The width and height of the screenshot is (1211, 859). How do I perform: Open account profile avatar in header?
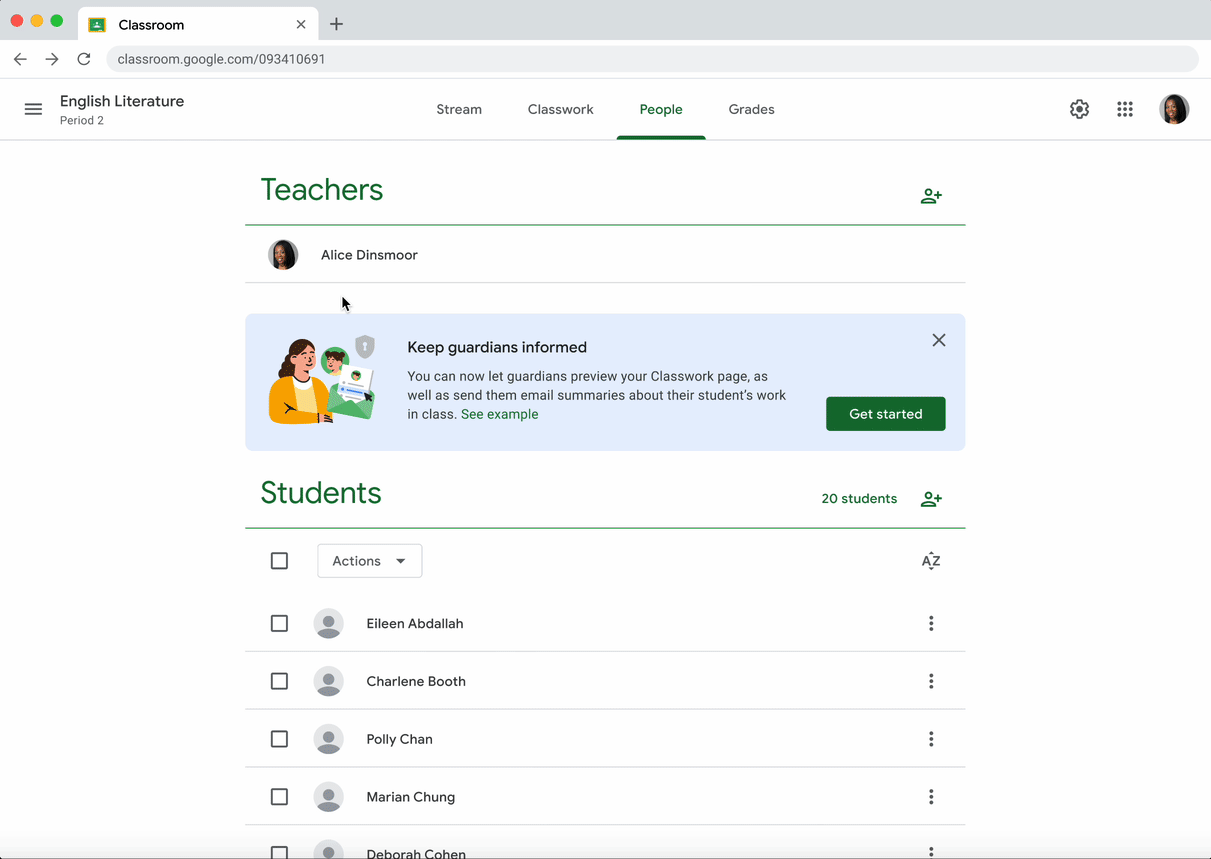tap(1174, 109)
